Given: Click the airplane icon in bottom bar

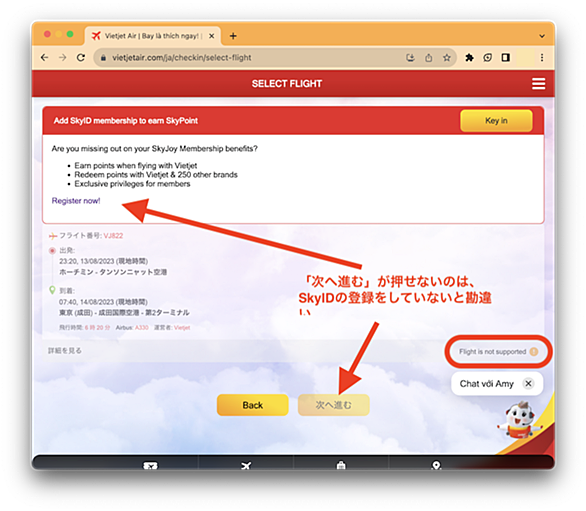Looking at the screenshot, I should [x=246, y=465].
